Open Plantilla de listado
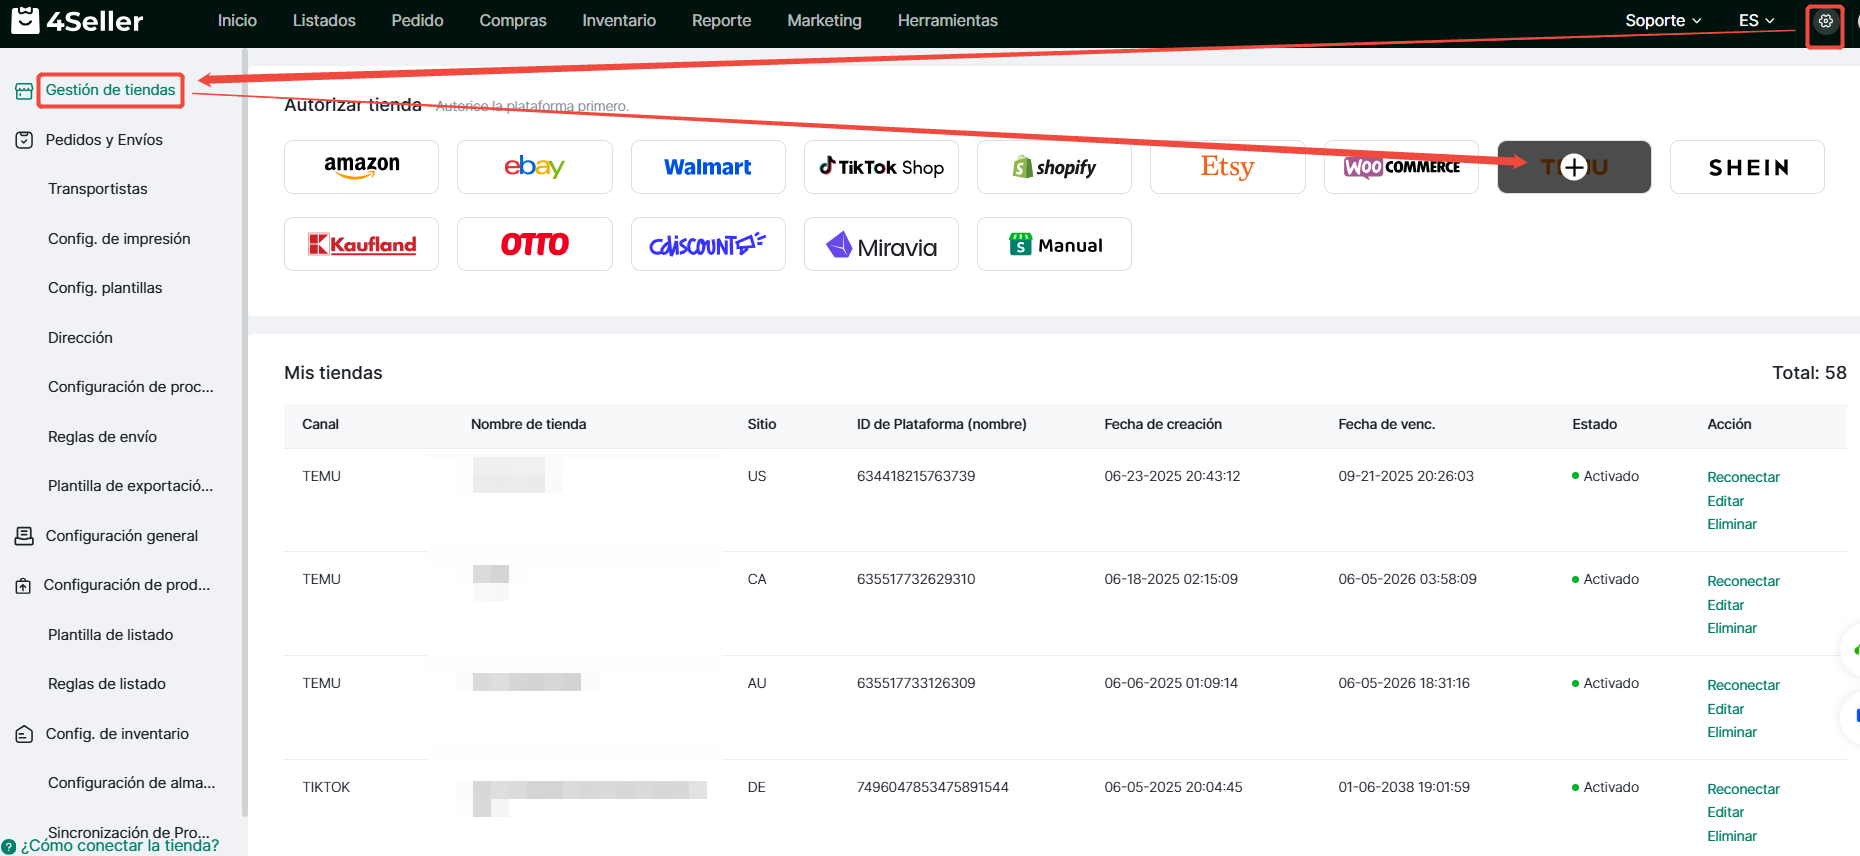1860x856 pixels. [110, 635]
